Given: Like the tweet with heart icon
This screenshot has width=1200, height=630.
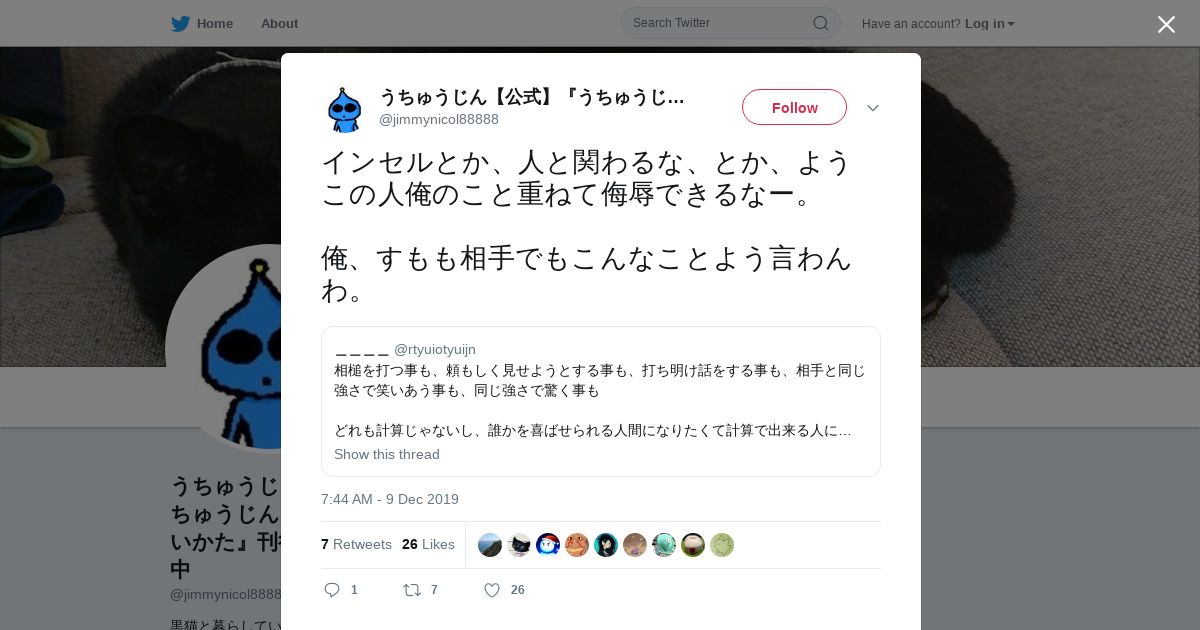Looking at the screenshot, I should click(x=492, y=590).
